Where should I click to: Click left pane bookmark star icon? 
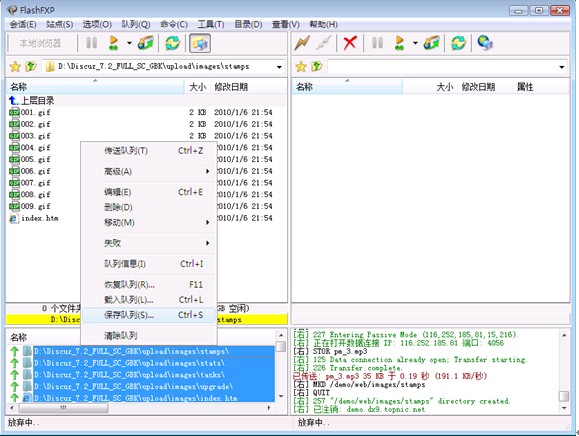pos(15,66)
